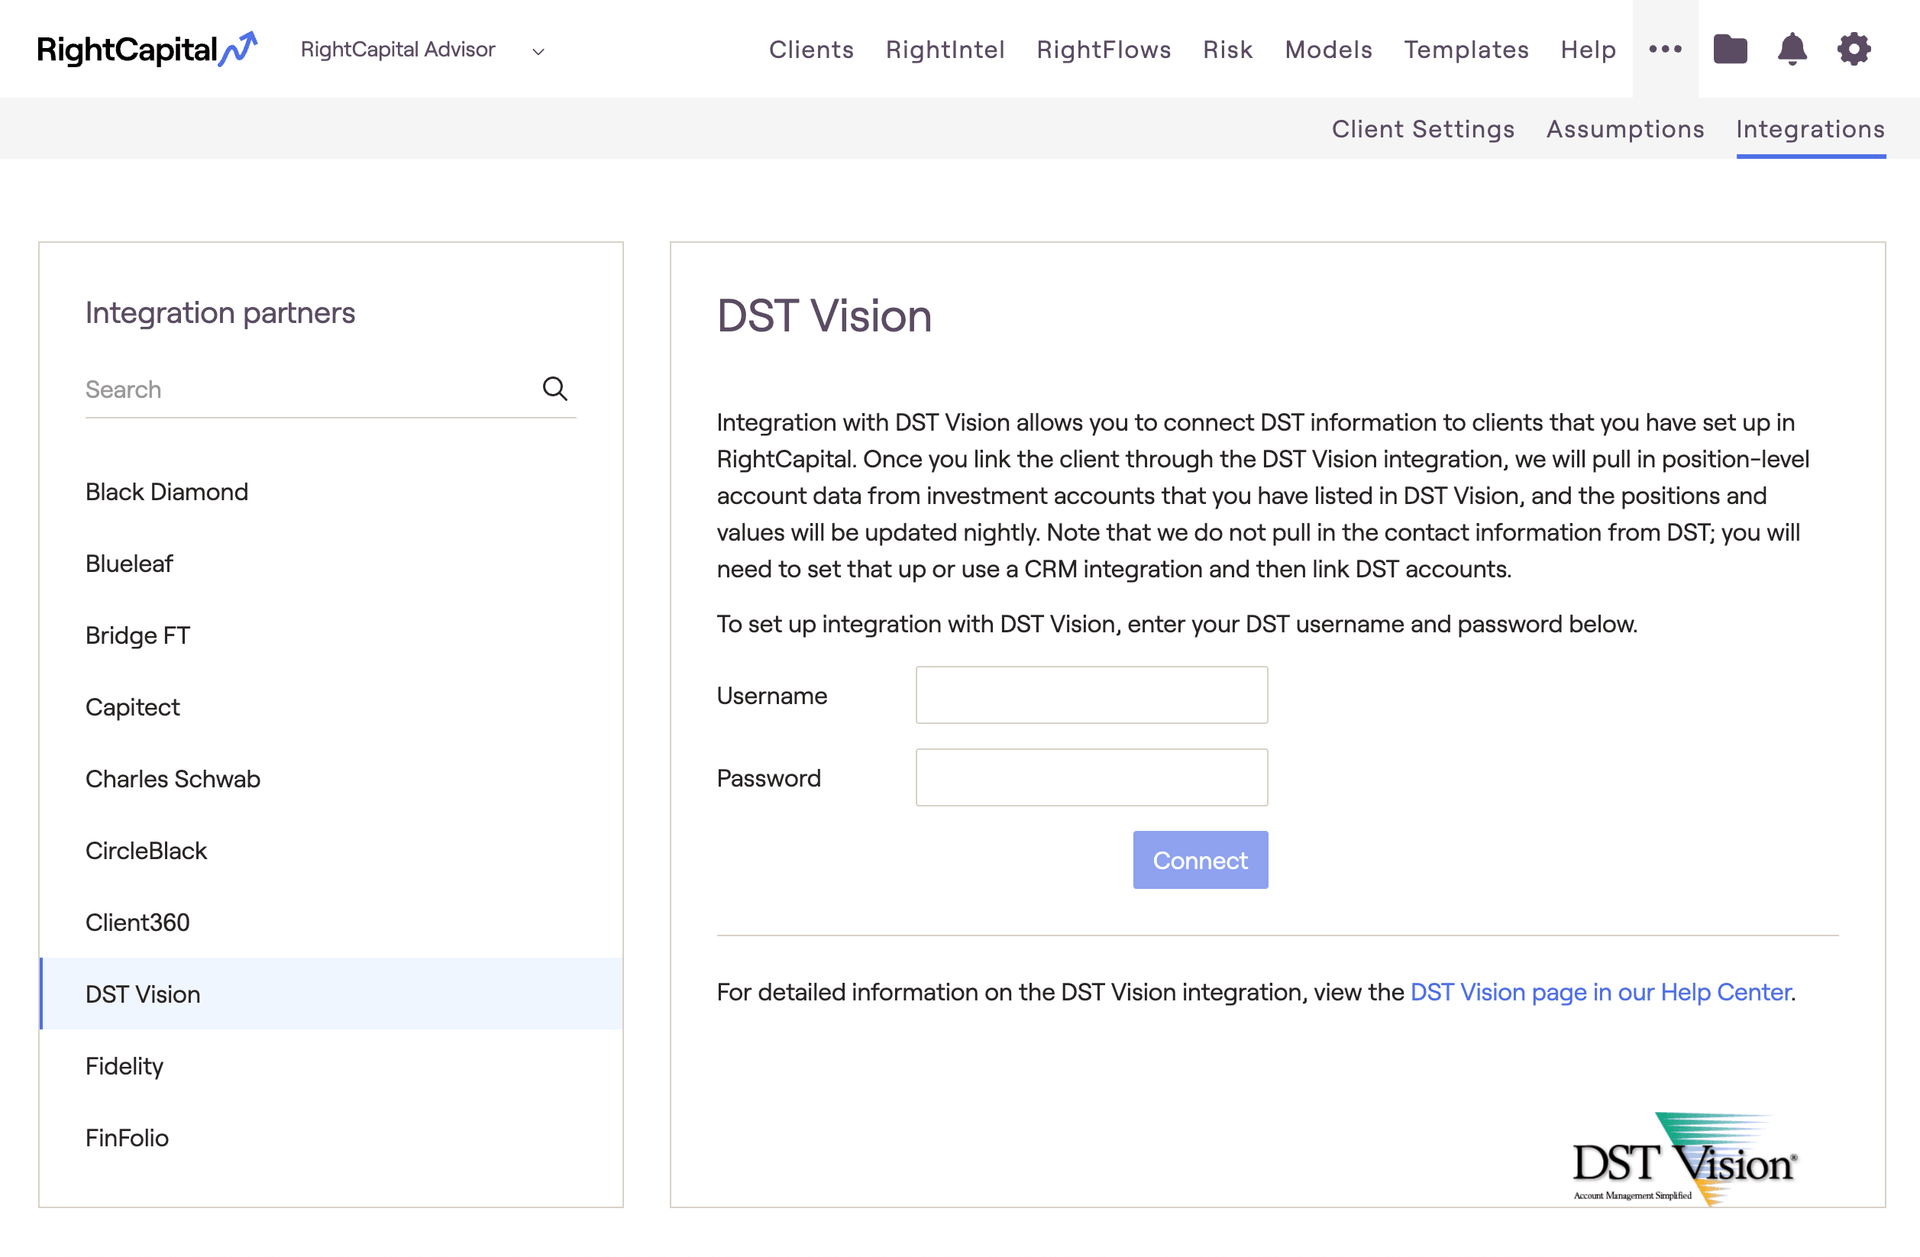1920x1257 pixels.
Task: Click the RightCapital Advisor label
Action: click(398, 49)
